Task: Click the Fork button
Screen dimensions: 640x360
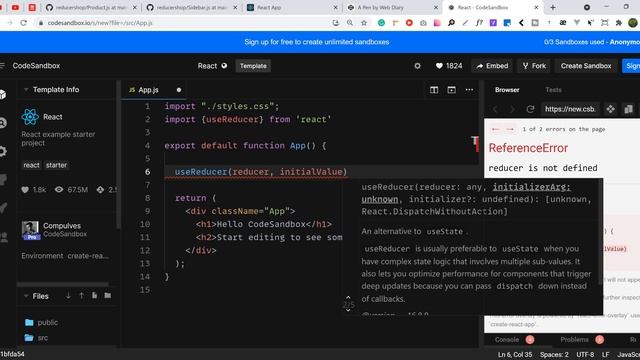Action: click(534, 66)
